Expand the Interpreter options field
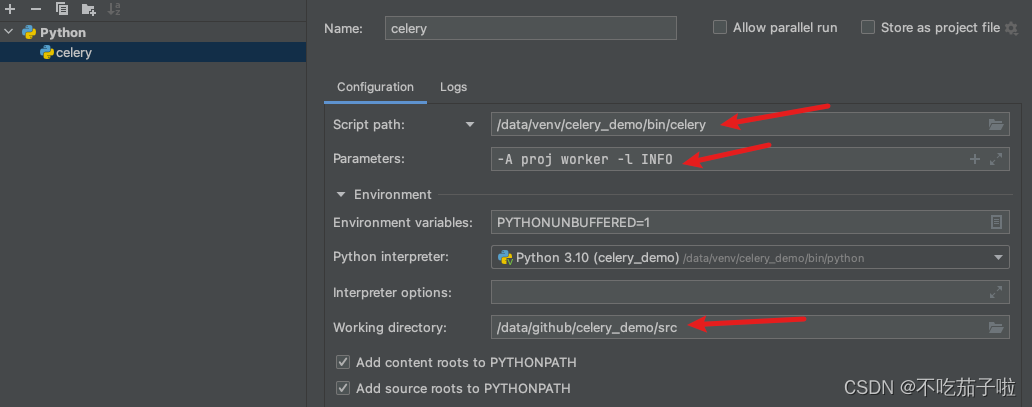Viewport: 1032px width, 407px height. pos(996,292)
